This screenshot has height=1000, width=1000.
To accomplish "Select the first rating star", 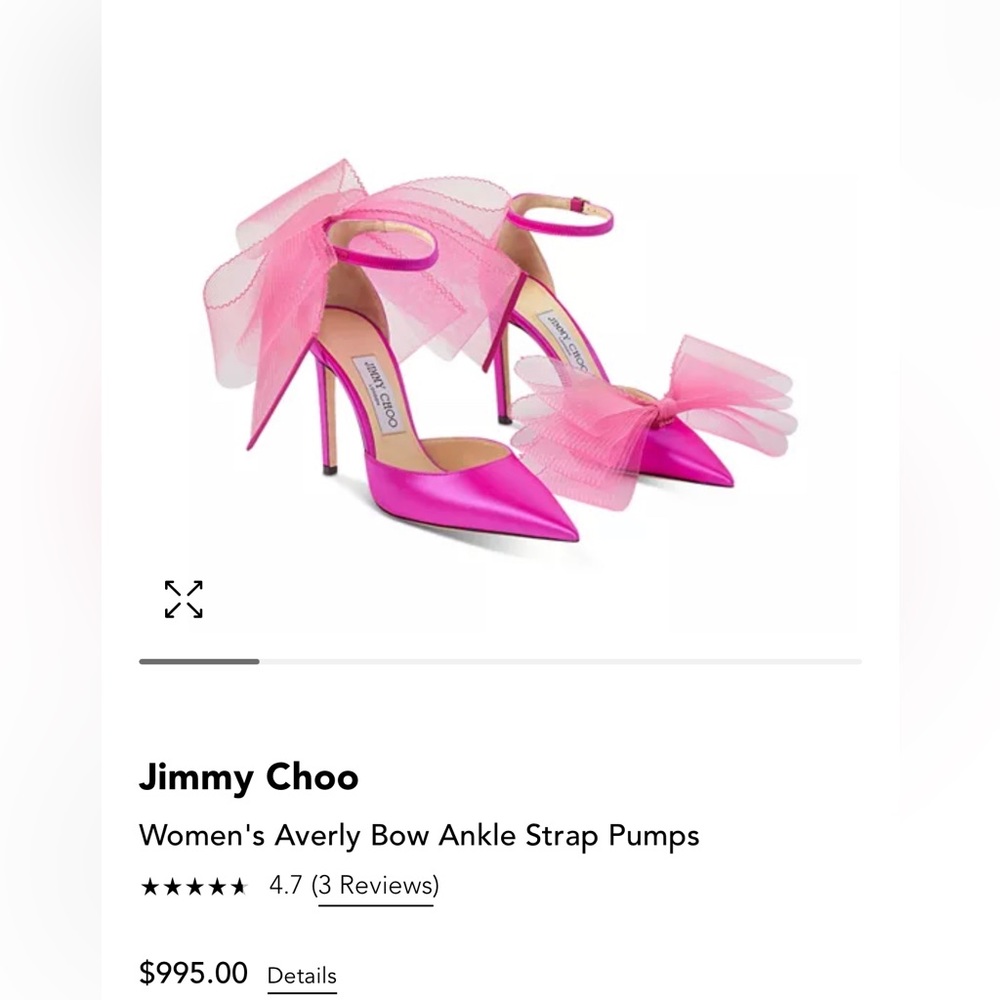I will [148, 885].
